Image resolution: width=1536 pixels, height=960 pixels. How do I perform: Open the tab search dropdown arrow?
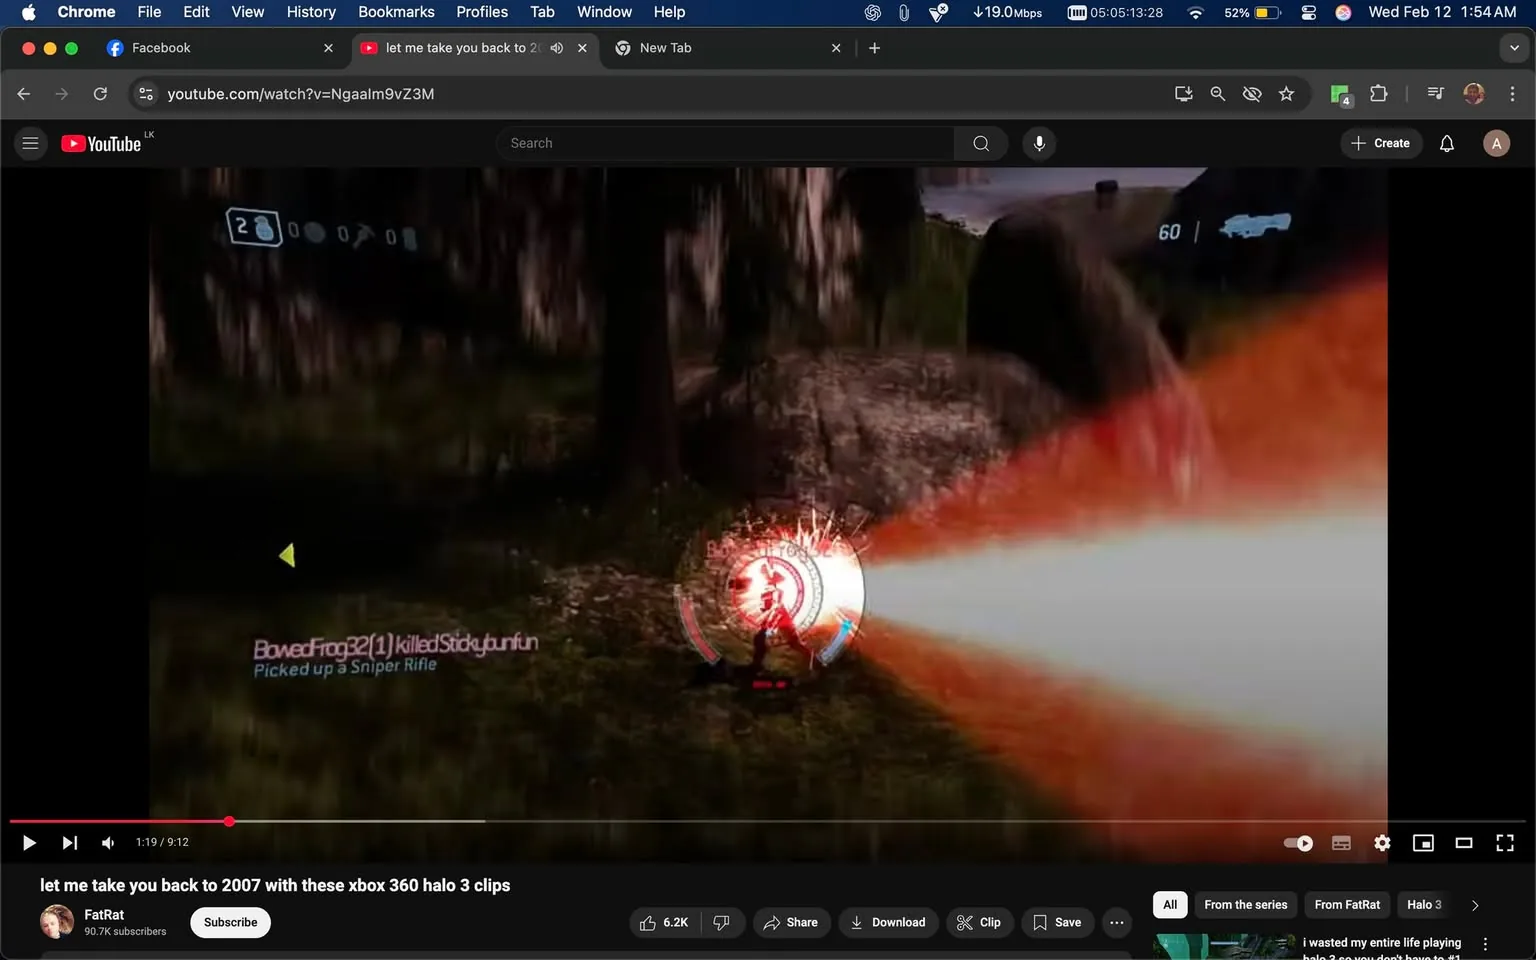pyautogui.click(x=1516, y=47)
